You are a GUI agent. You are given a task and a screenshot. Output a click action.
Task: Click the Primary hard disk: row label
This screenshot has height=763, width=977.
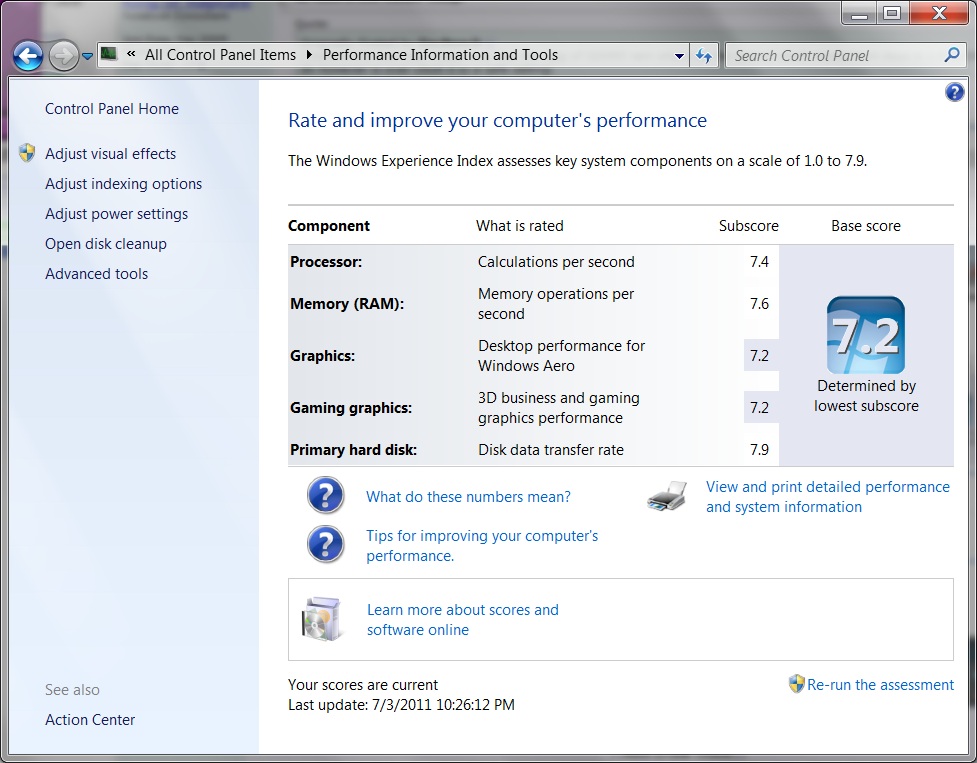coord(353,450)
